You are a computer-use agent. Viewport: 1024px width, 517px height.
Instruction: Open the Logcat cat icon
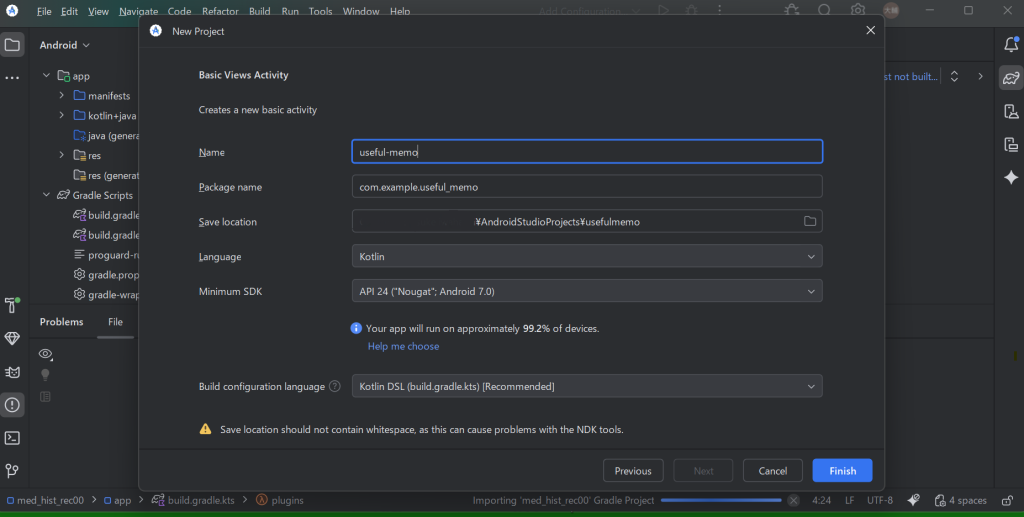12,372
